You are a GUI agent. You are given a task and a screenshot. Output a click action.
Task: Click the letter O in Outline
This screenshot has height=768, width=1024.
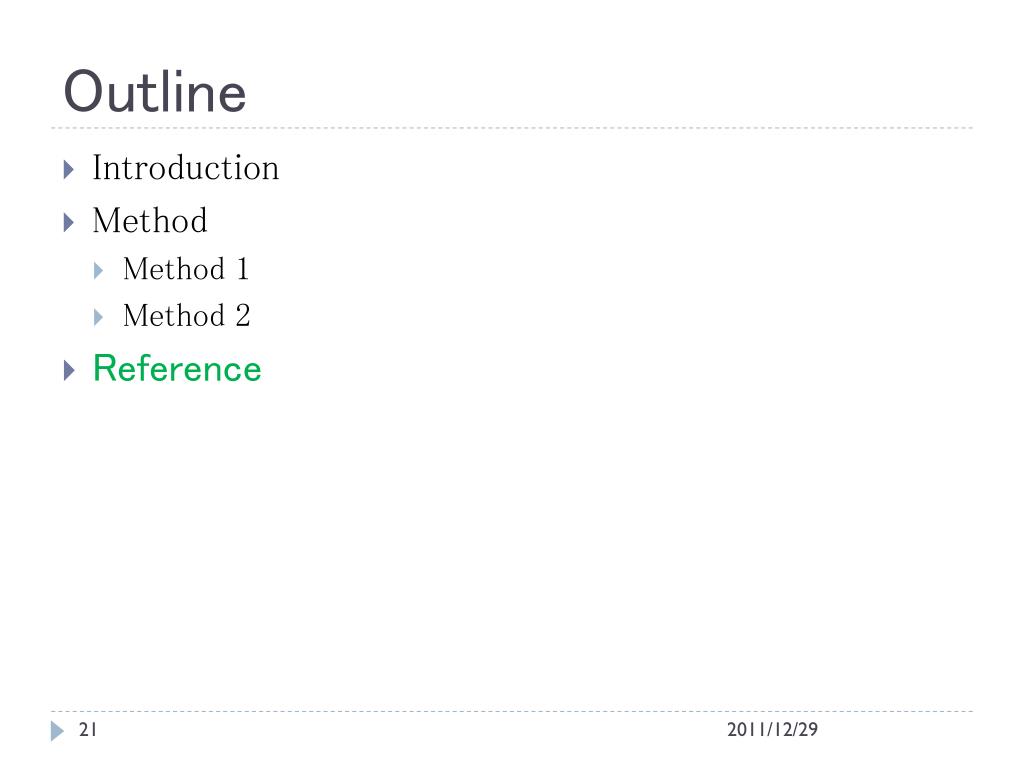[x=85, y=92]
